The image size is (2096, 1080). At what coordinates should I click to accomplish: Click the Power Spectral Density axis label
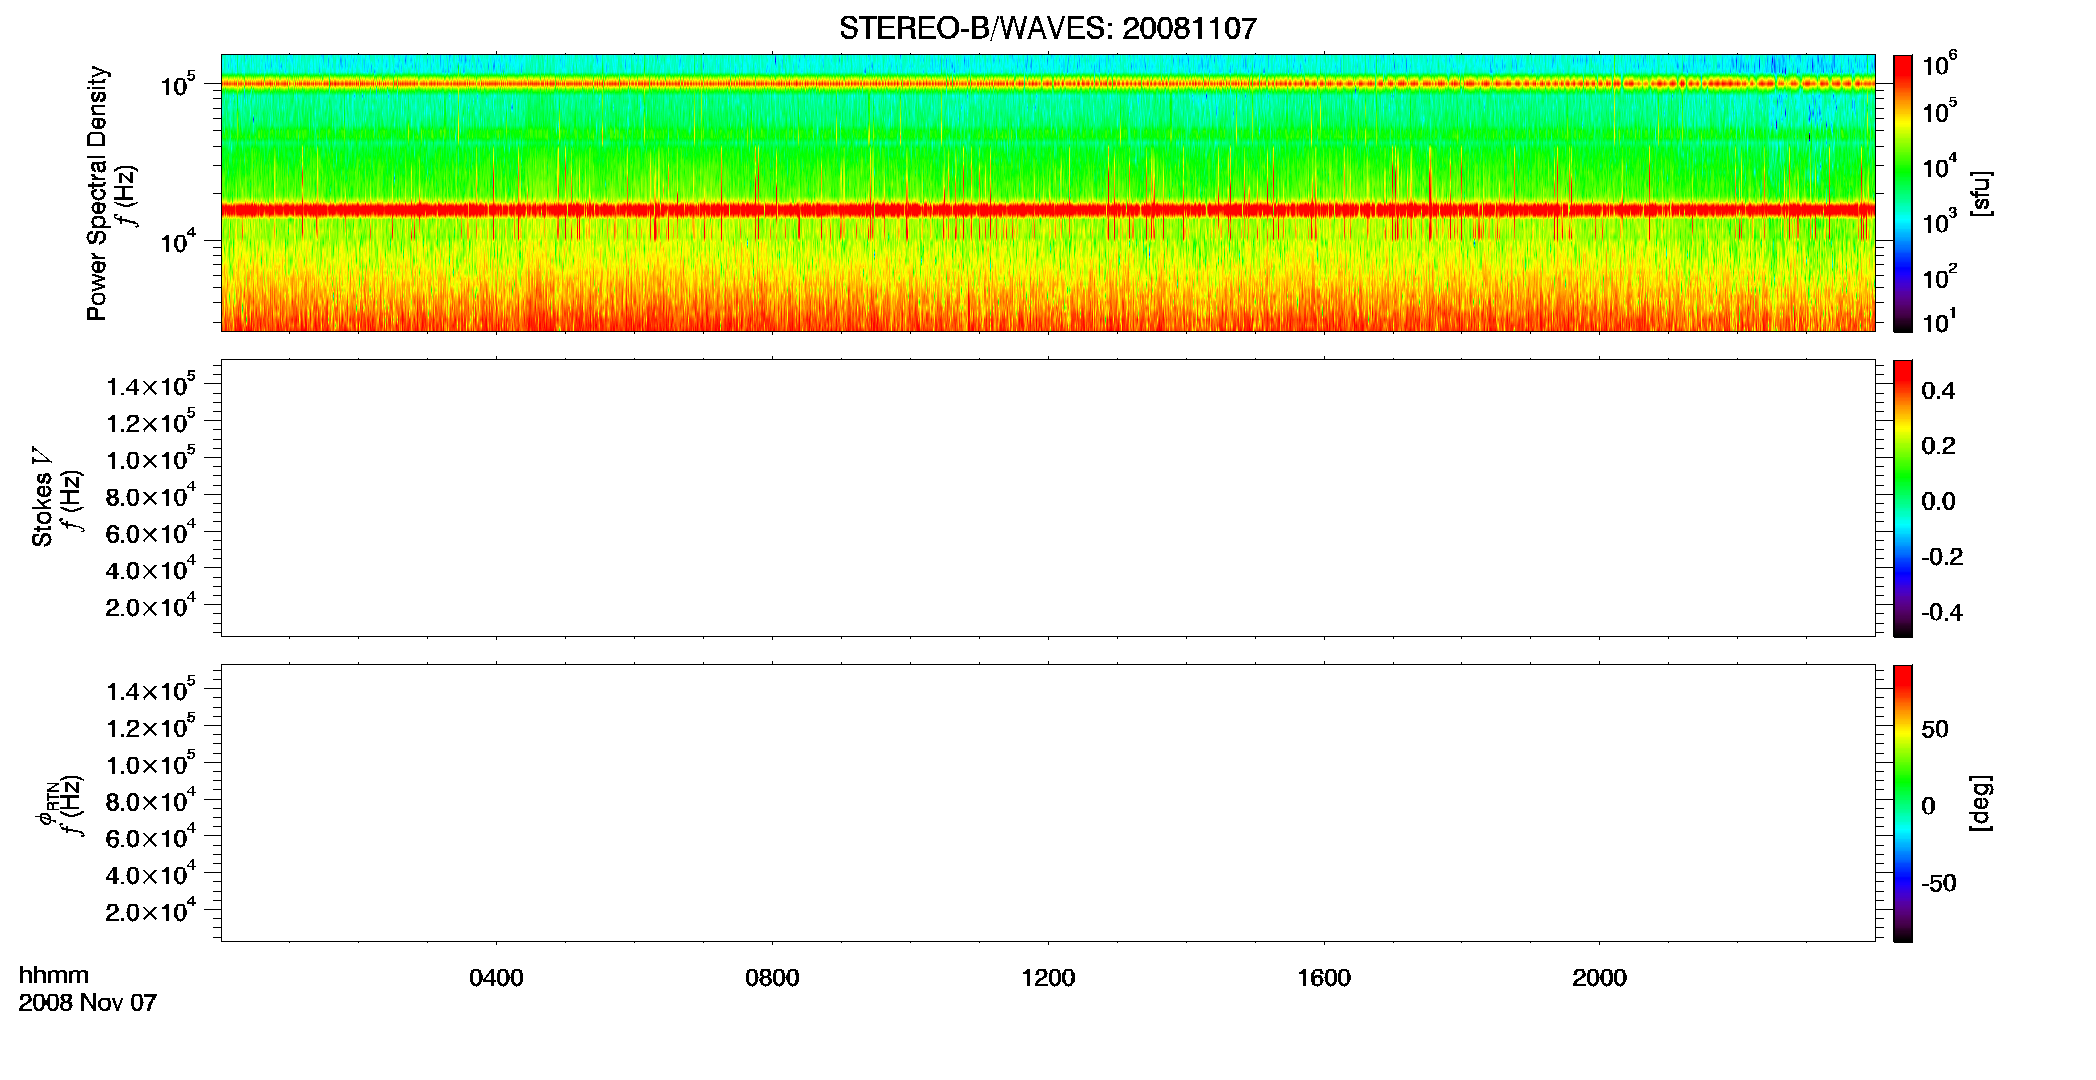[97, 193]
